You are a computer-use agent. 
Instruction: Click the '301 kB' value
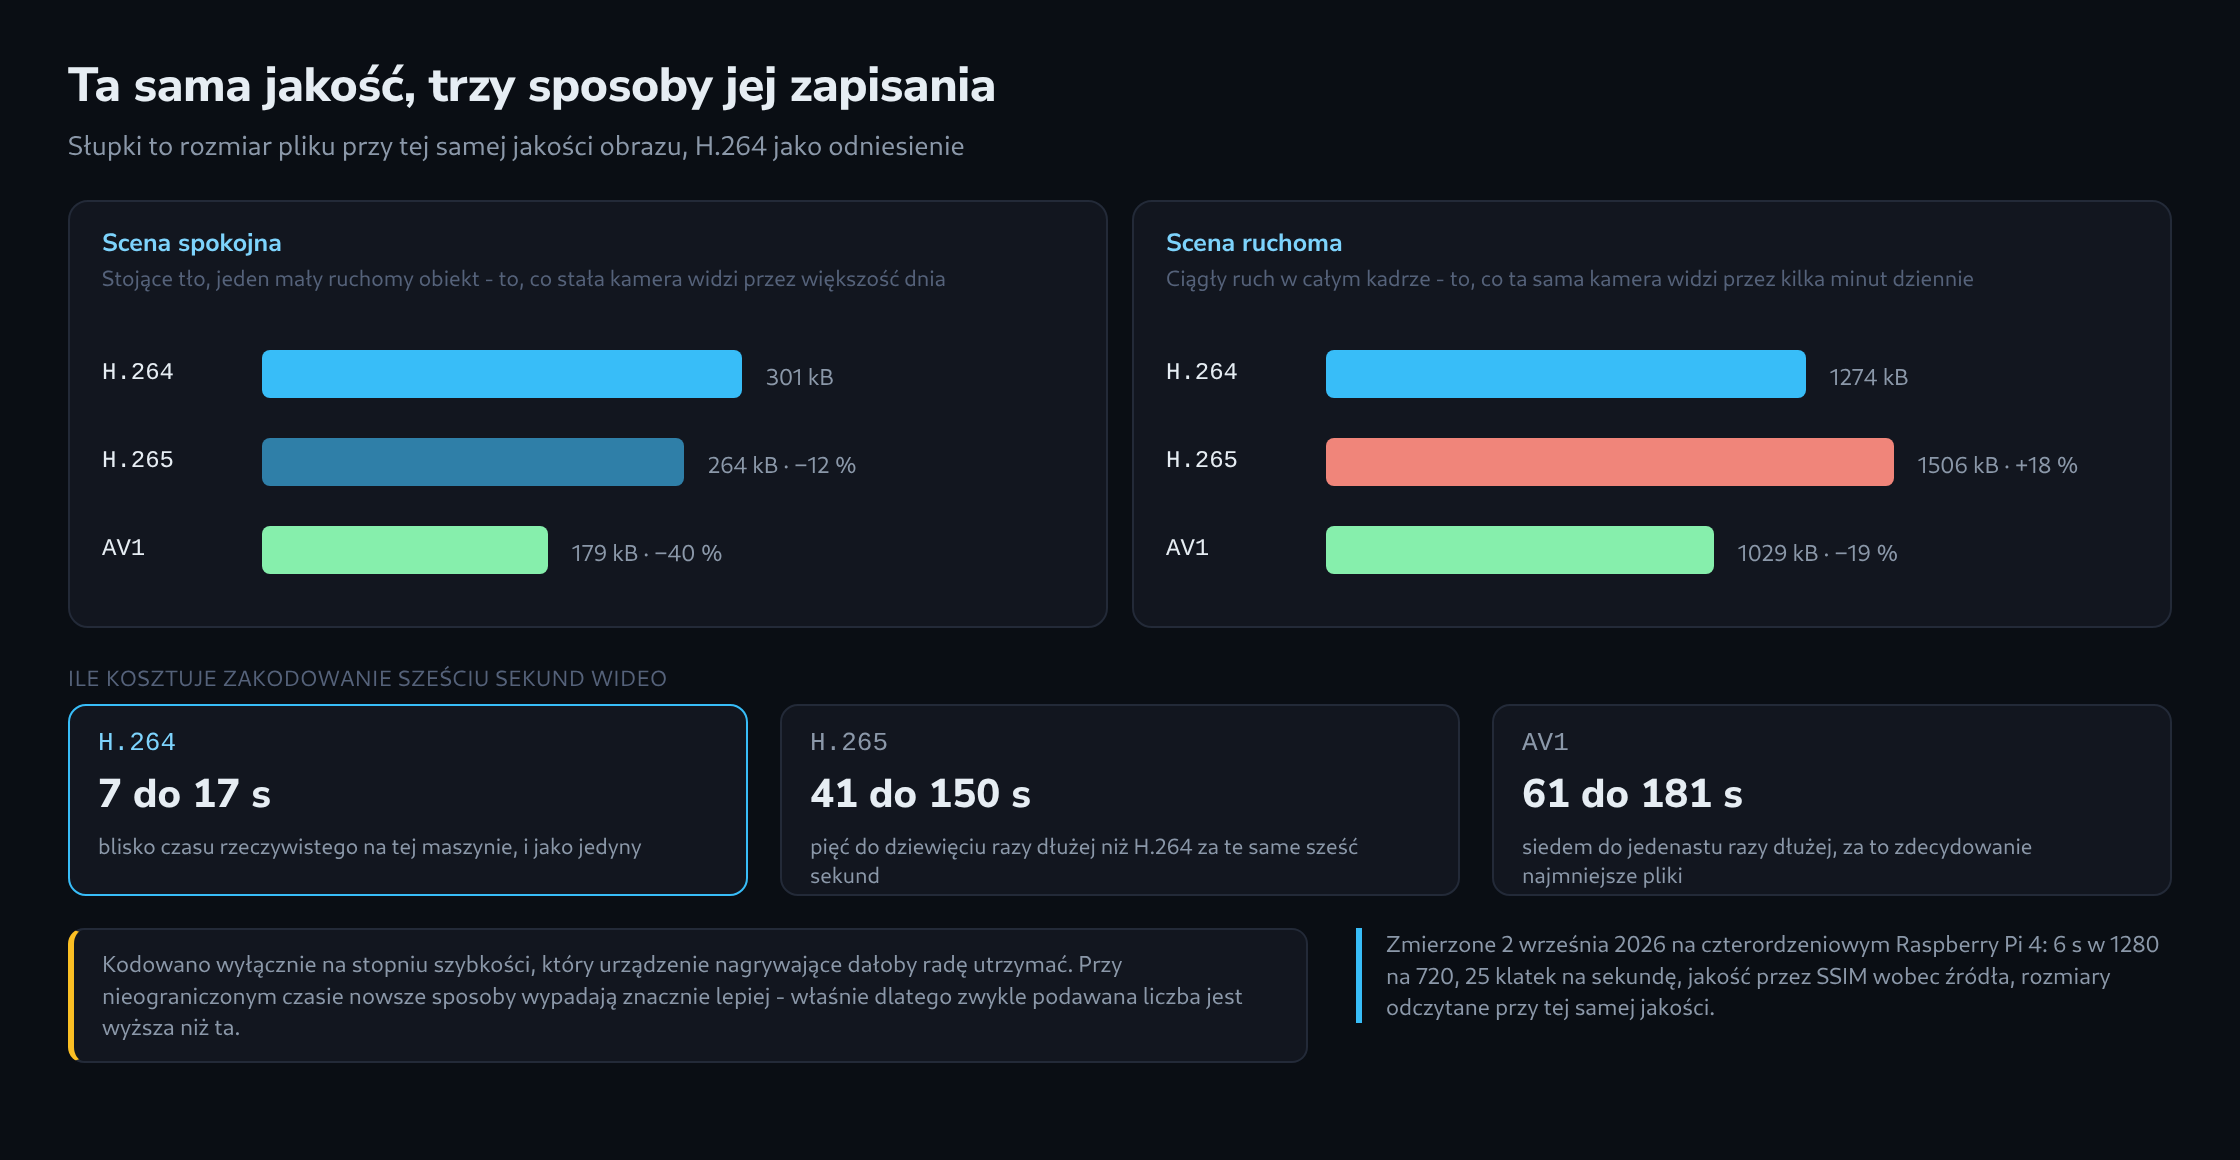(x=800, y=377)
